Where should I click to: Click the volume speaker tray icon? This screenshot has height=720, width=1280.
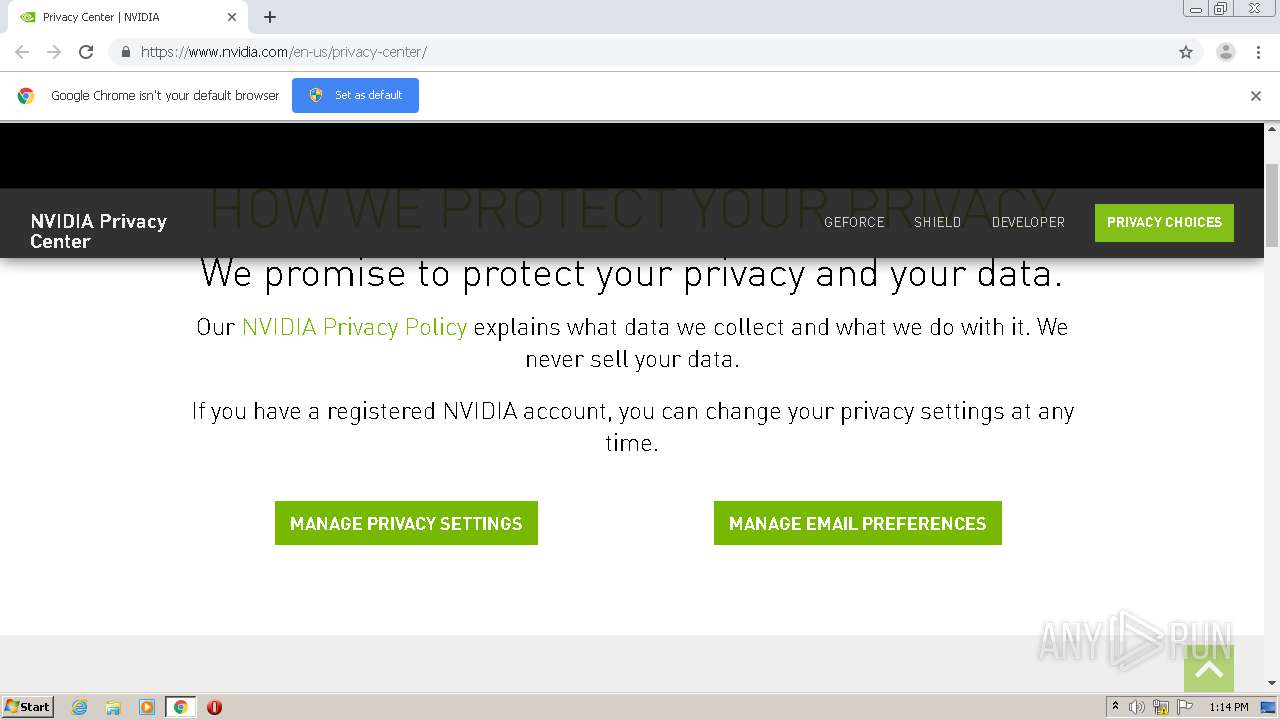click(1137, 707)
